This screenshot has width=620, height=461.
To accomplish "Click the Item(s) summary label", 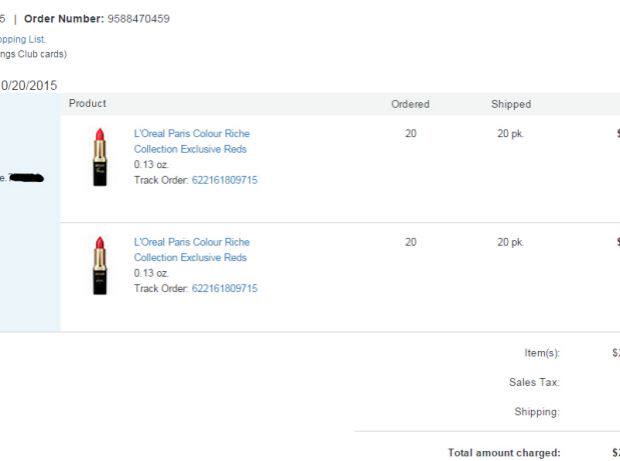I will pos(542,352).
